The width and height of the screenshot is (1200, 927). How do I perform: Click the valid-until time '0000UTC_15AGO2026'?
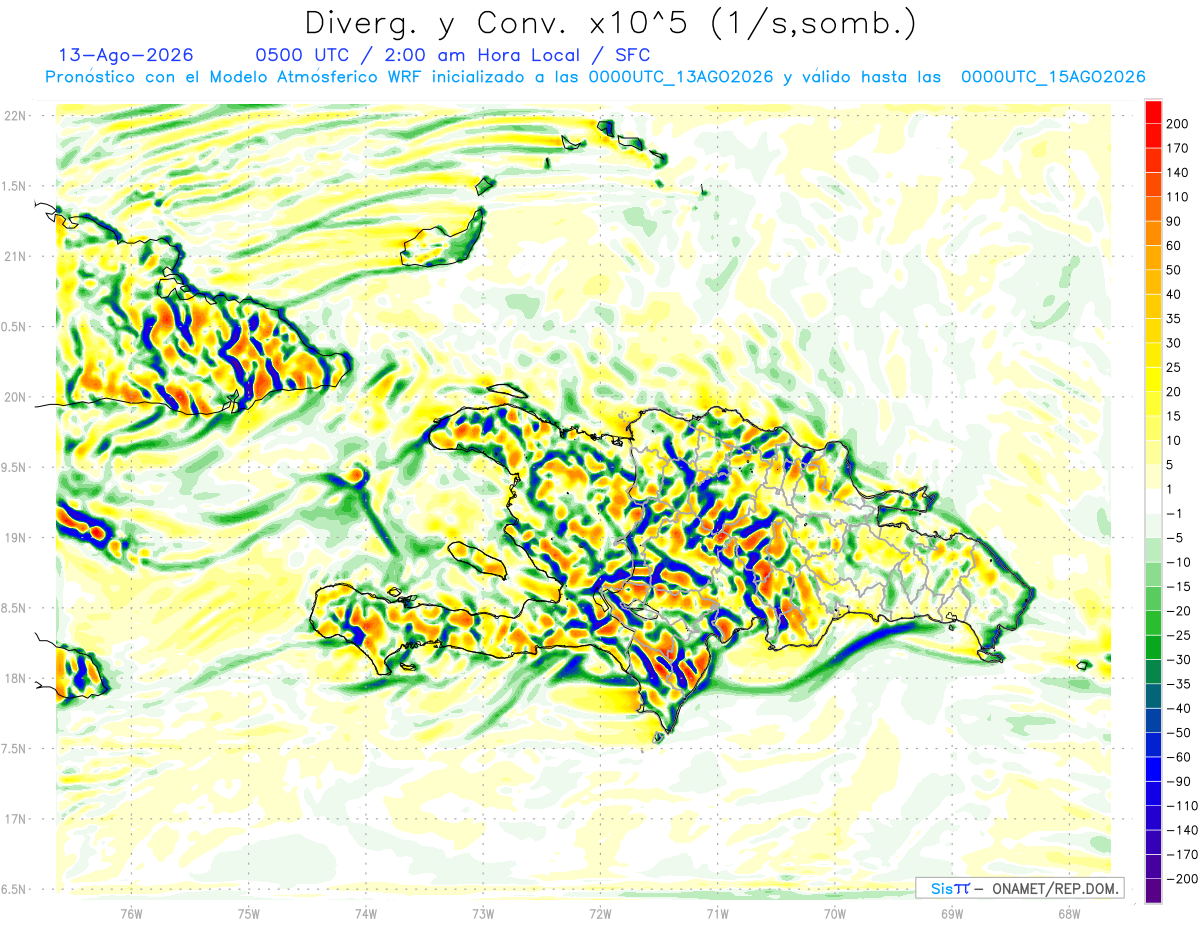pyautogui.click(x=1053, y=77)
